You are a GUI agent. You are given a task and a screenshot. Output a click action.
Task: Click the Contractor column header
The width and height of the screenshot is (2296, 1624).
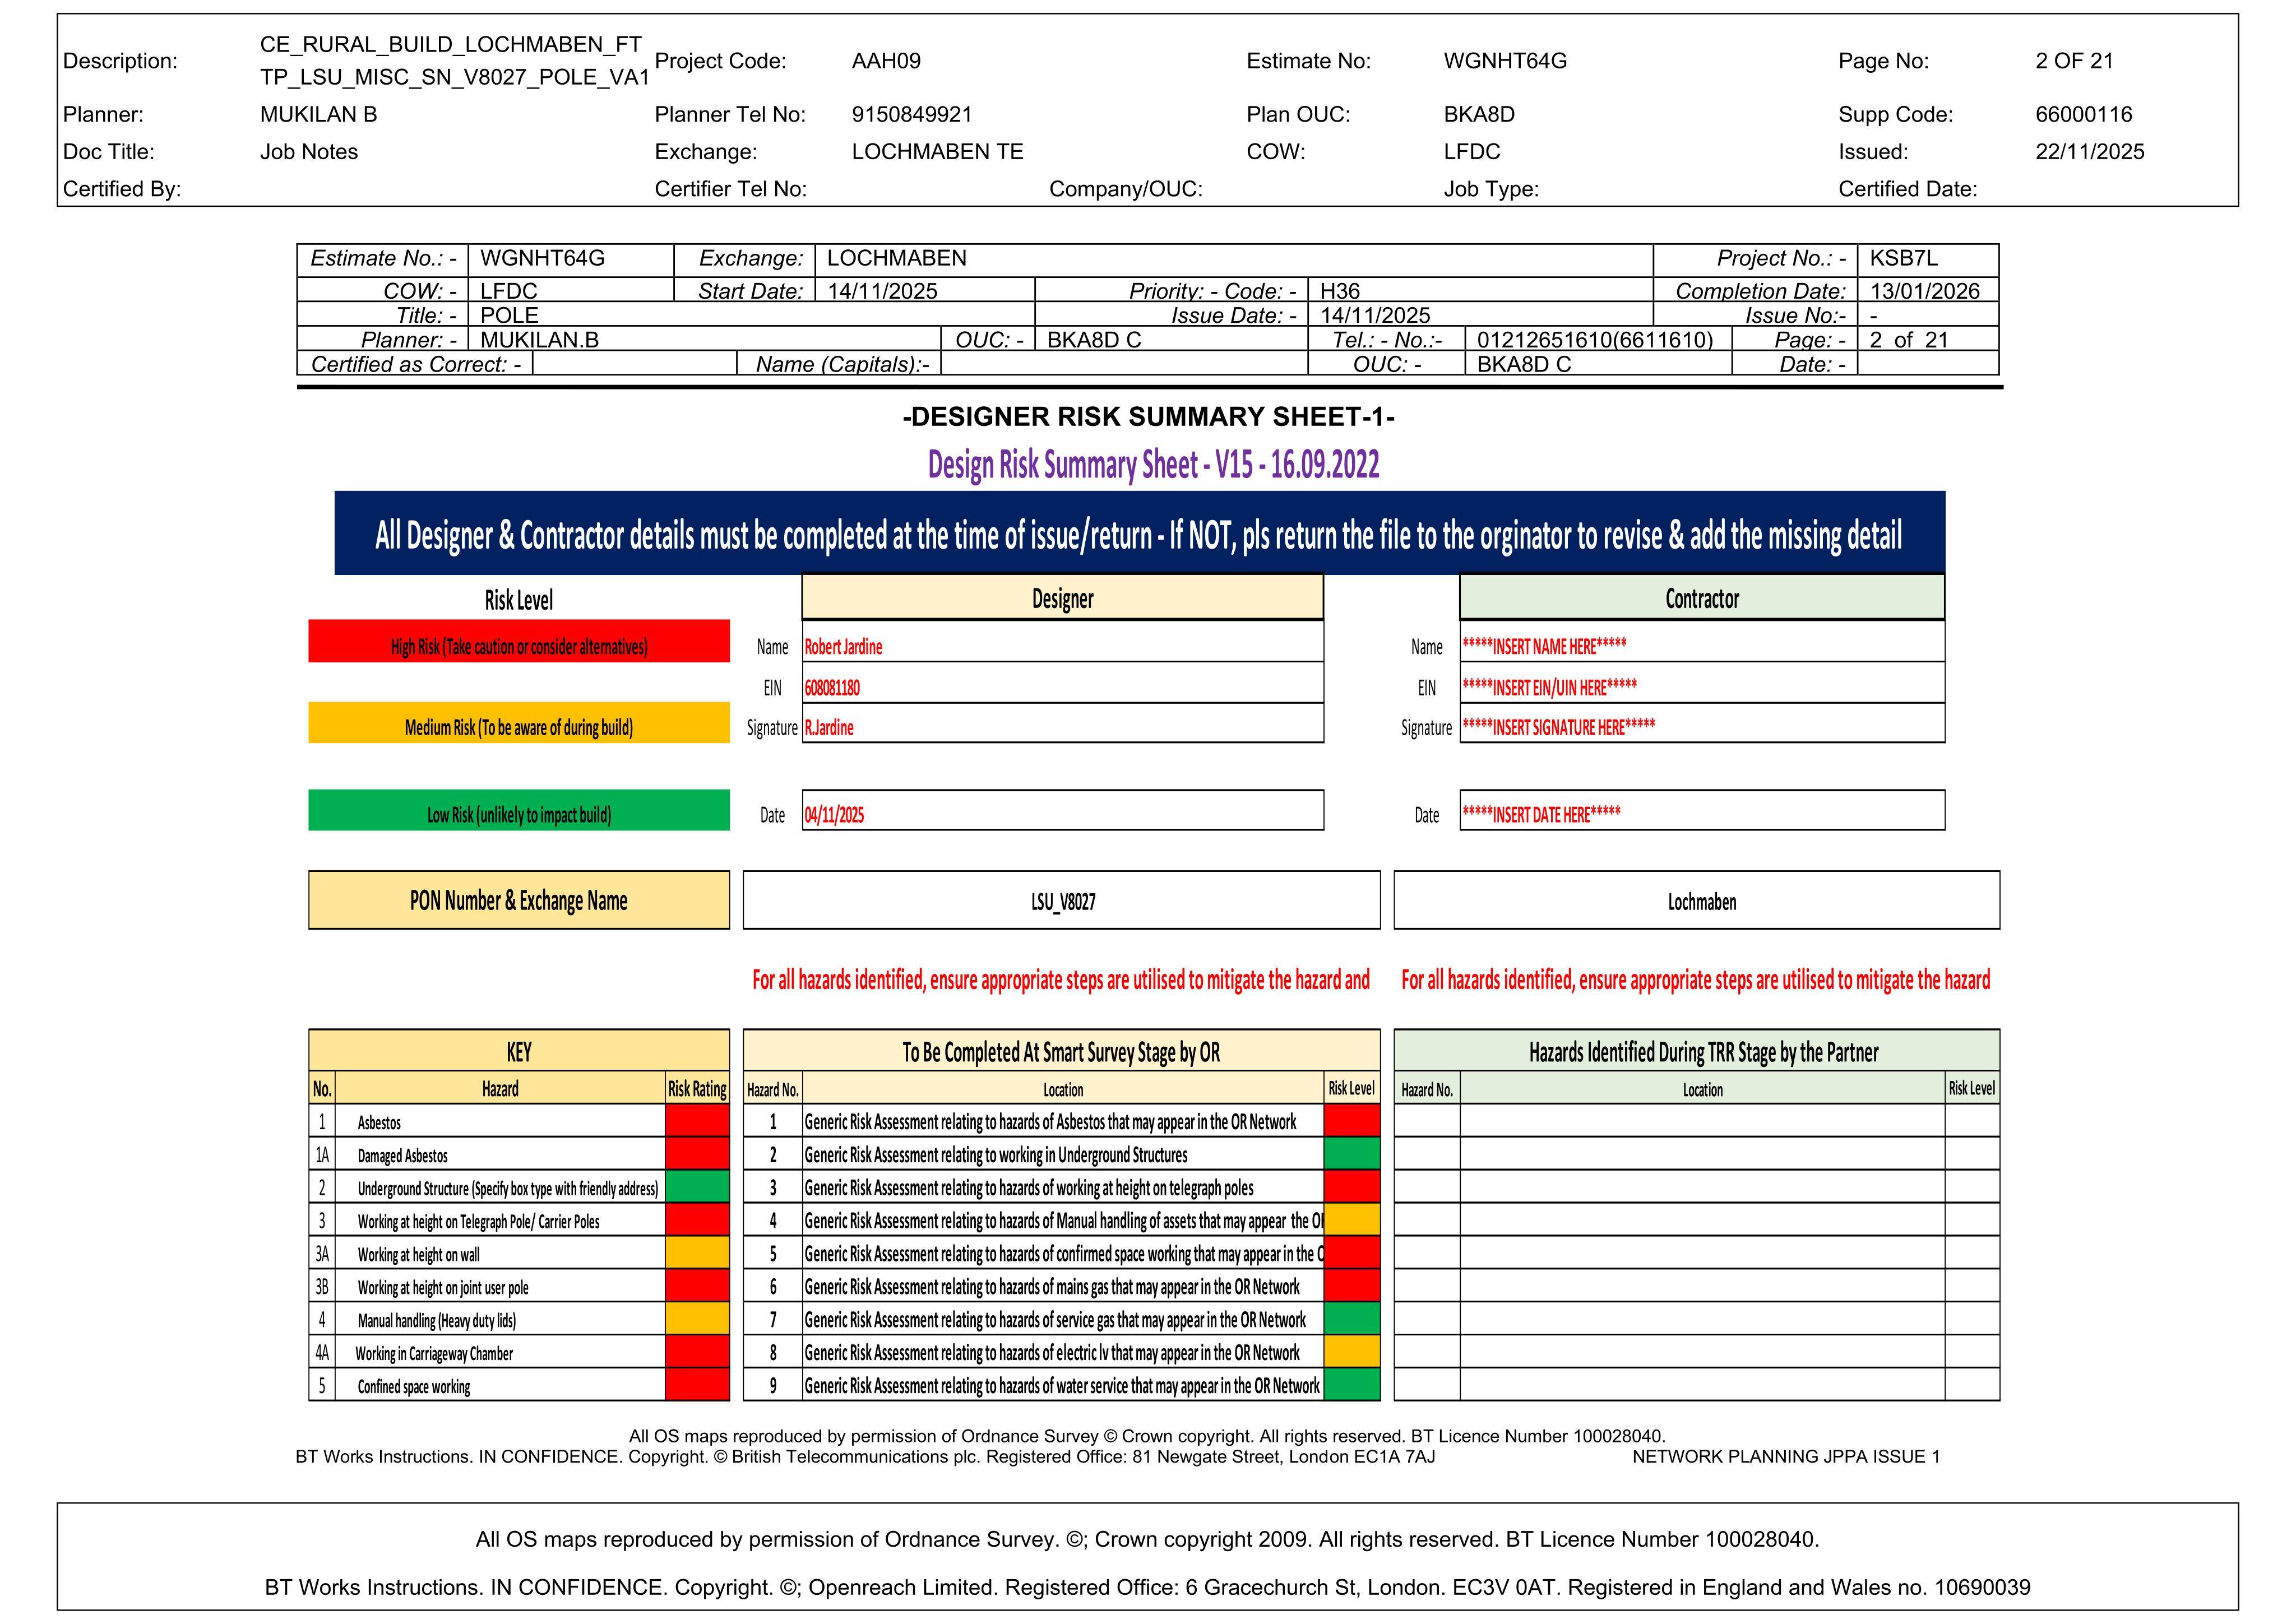coord(1702,597)
